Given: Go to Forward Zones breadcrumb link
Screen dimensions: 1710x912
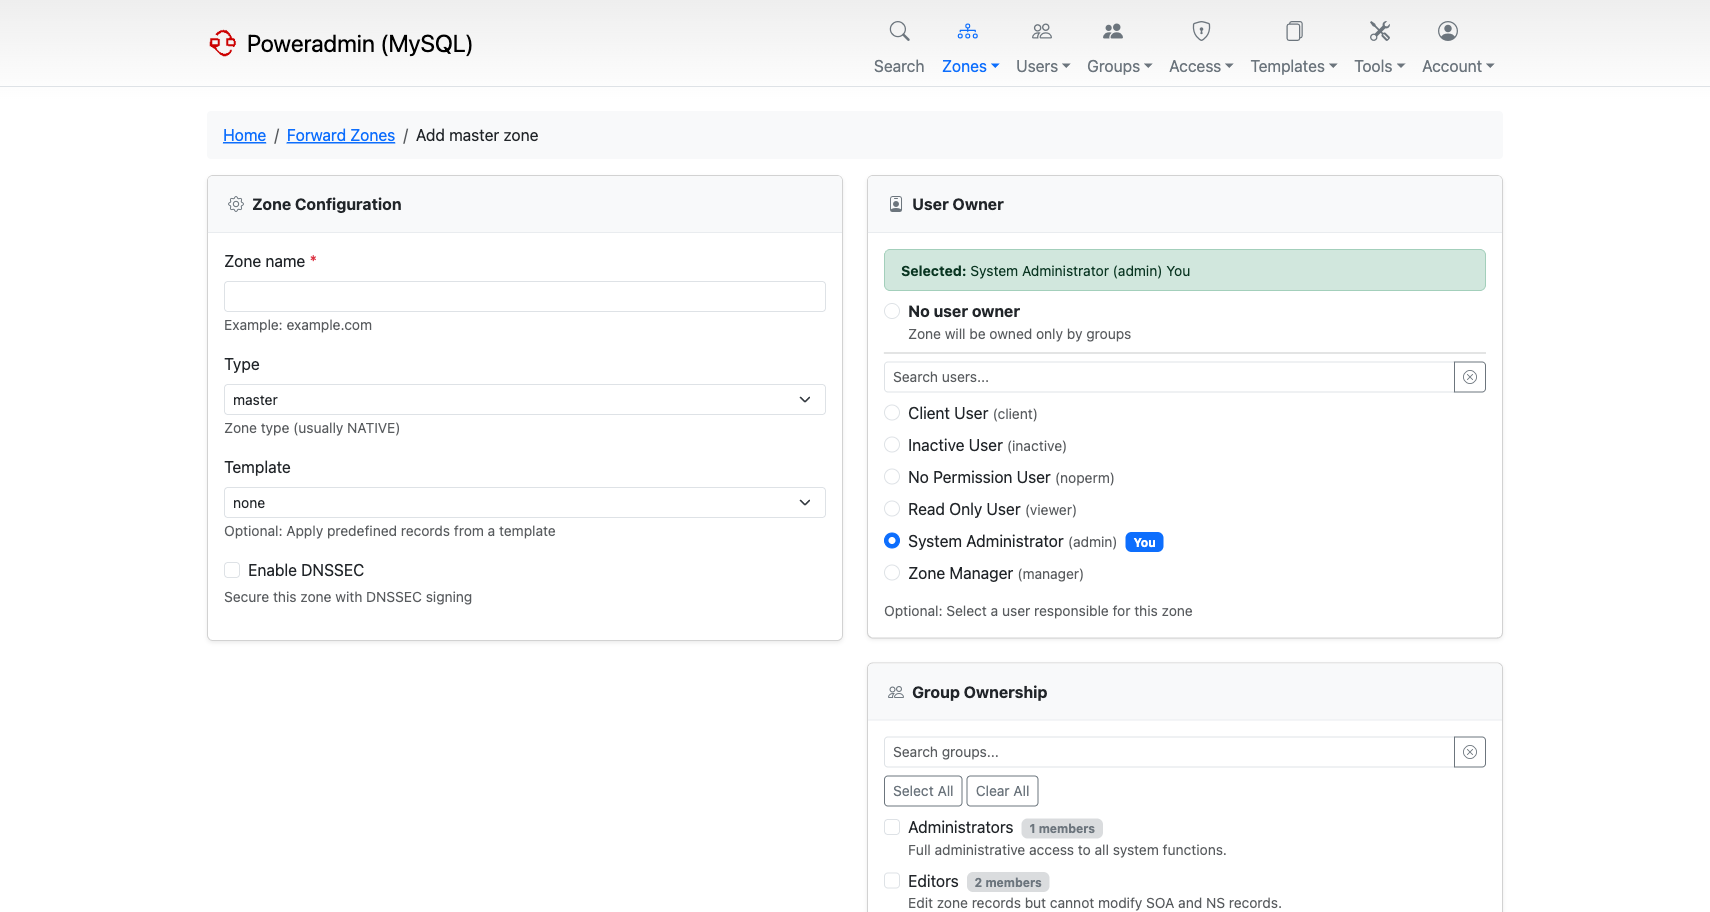Looking at the screenshot, I should pyautogui.click(x=340, y=135).
